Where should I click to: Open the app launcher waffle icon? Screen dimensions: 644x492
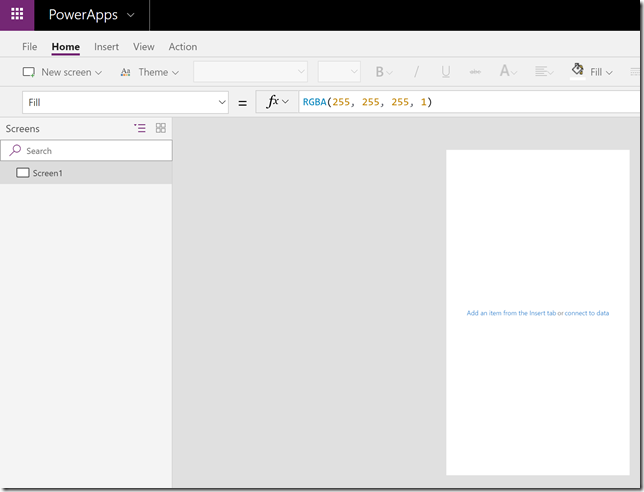(17, 14)
